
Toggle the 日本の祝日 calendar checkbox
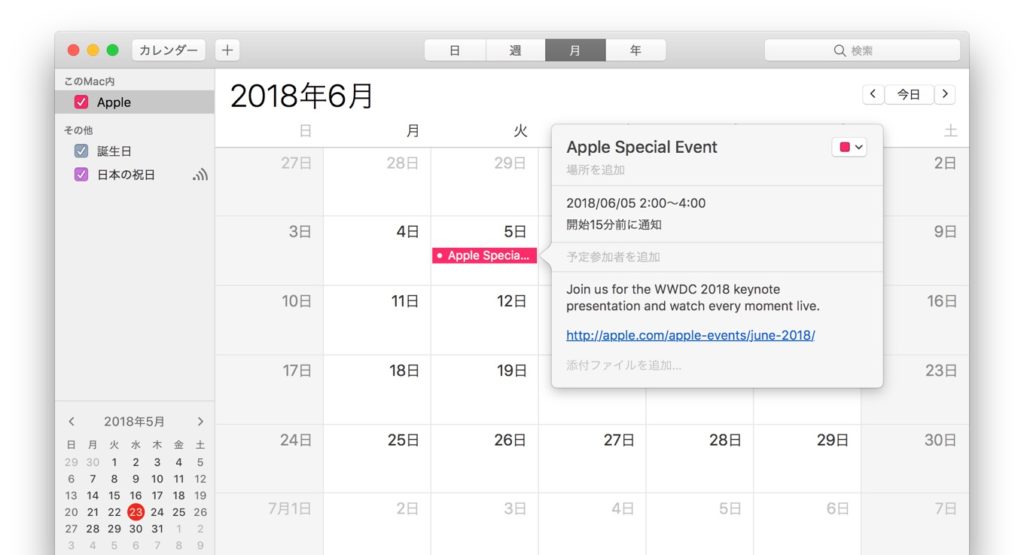82,175
